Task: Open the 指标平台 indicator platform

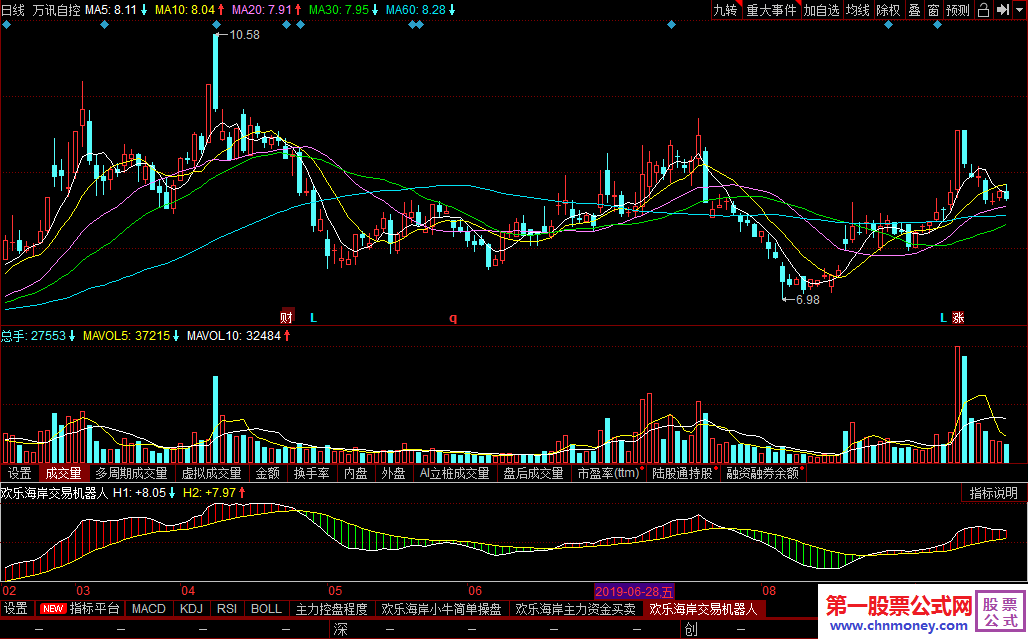Action: pyautogui.click(x=94, y=609)
